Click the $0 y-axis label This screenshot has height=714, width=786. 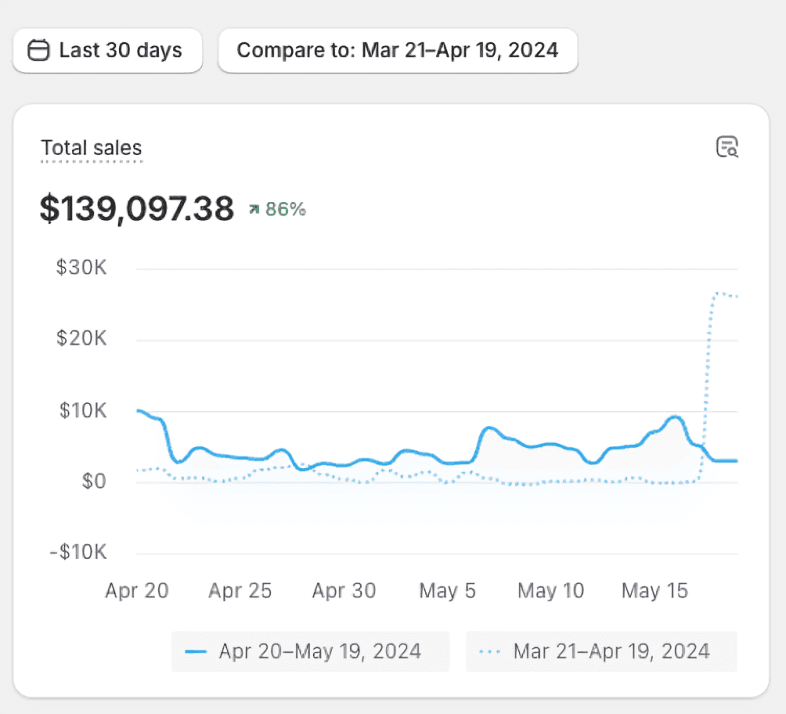tap(93, 482)
